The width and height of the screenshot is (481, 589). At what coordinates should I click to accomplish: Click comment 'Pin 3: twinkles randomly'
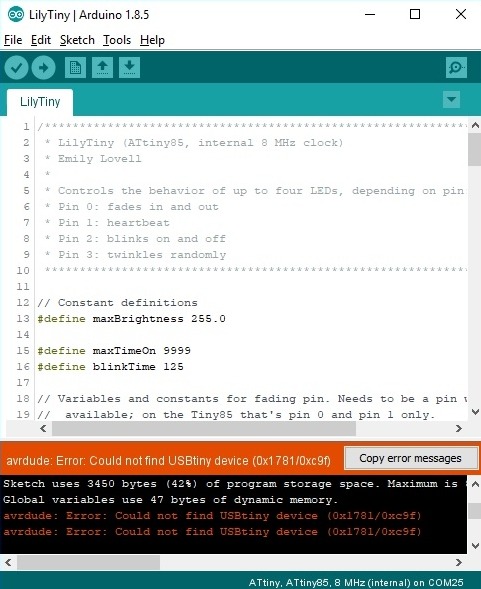pyautogui.click(x=142, y=255)
